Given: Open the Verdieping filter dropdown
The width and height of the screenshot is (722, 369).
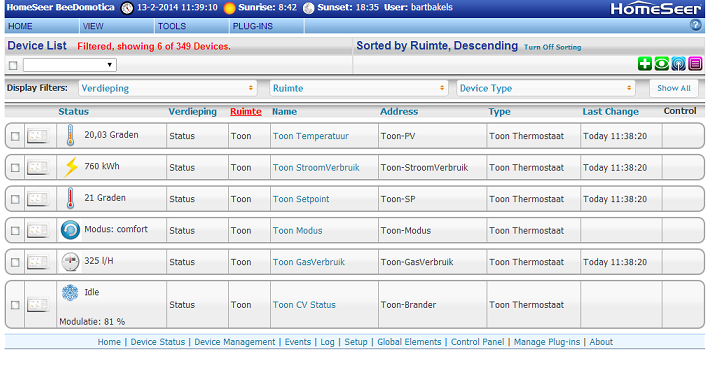Looking at the screenshot, I should 168,88.
